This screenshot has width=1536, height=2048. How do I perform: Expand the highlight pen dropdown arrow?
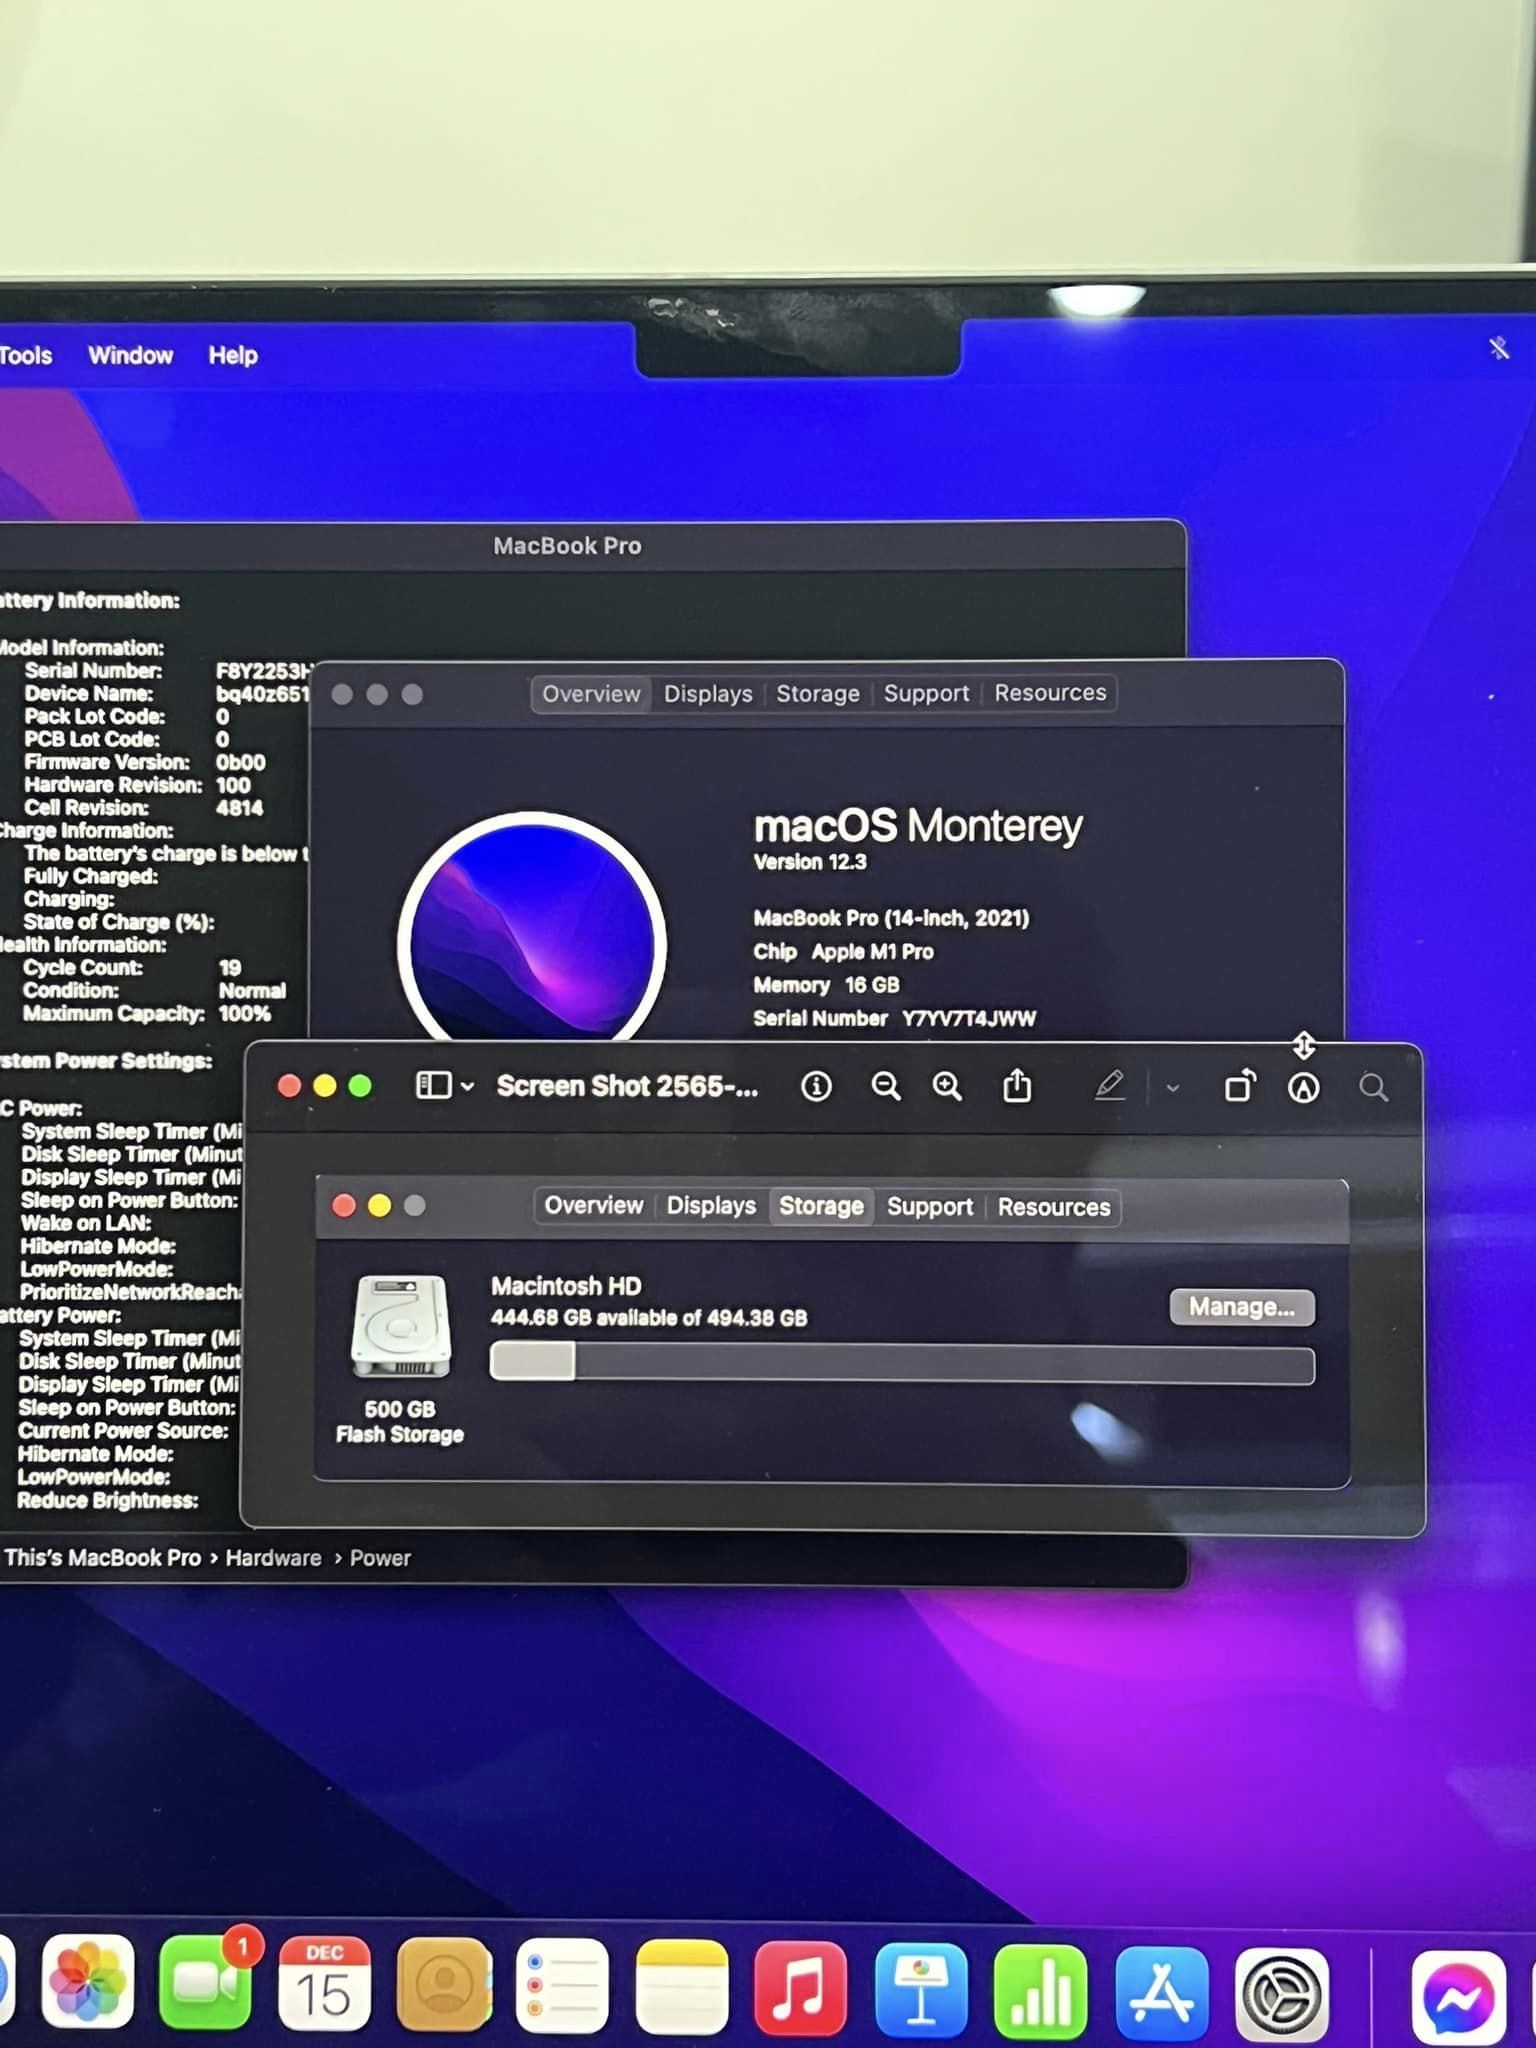1173,1088
